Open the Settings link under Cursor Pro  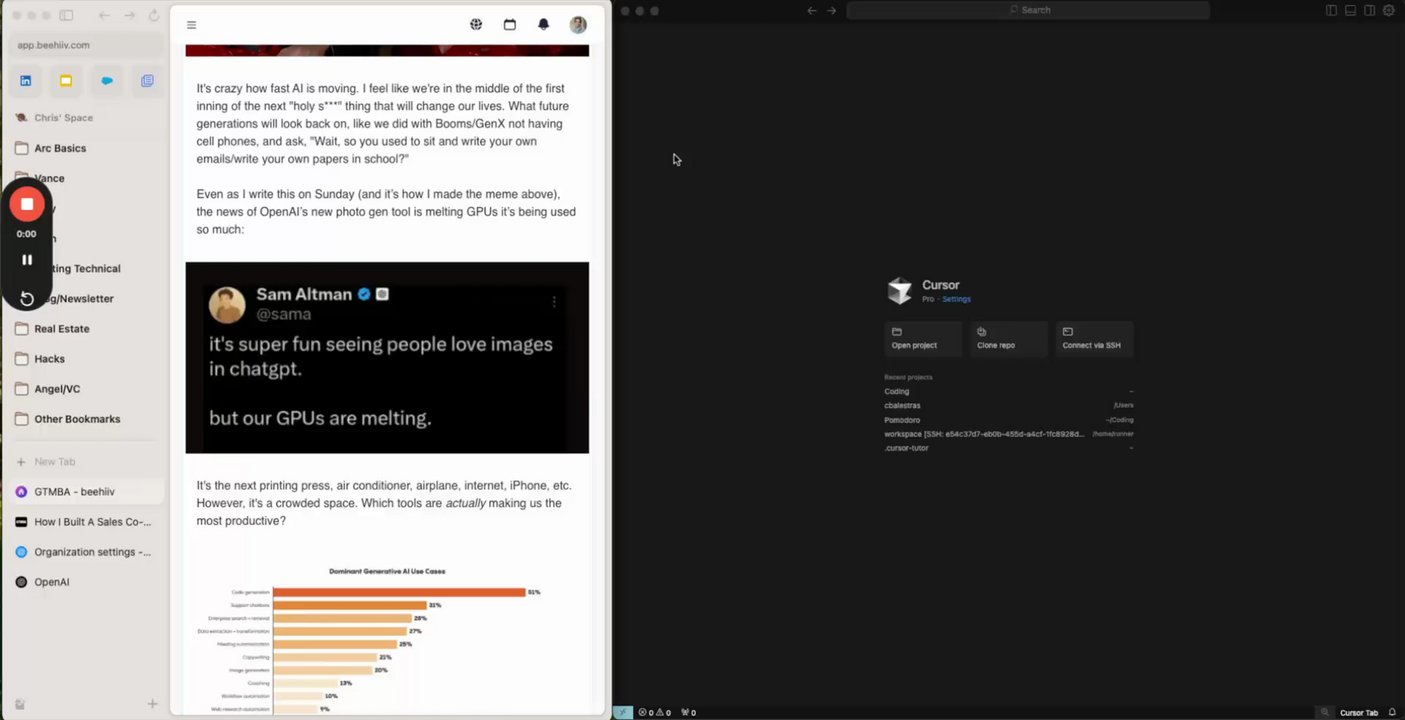click(956, 299)
